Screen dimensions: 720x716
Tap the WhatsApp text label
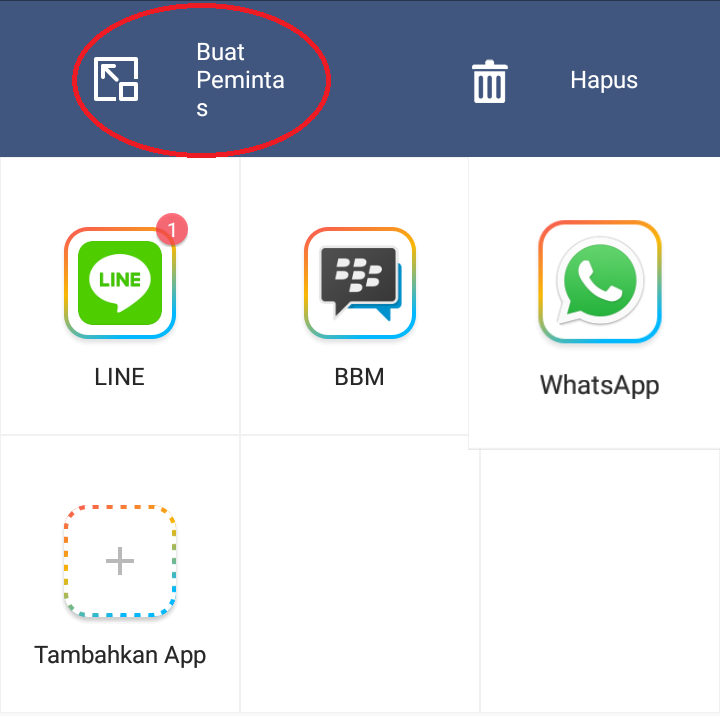pos(600,385)
